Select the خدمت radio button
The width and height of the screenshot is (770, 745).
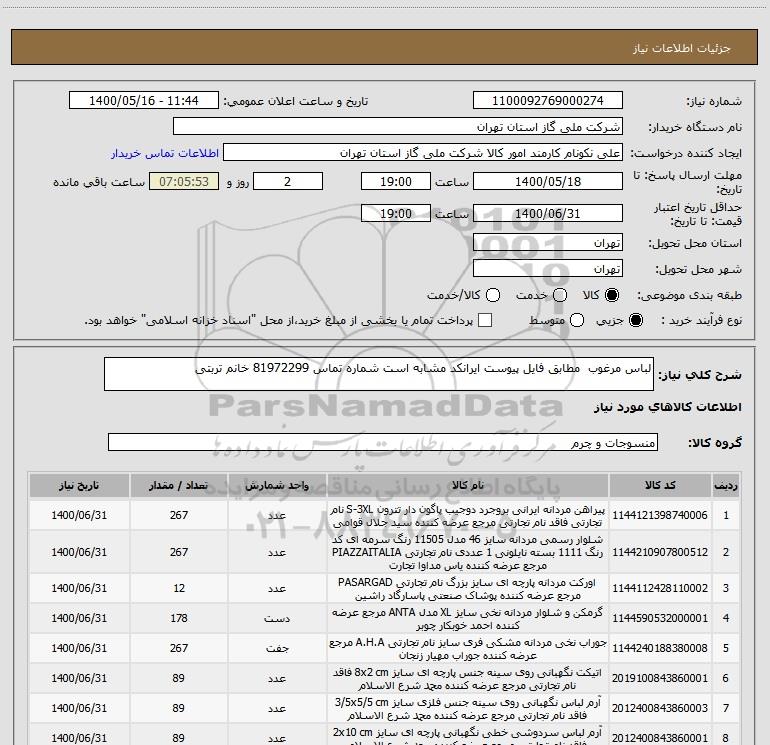click(560, 295)
